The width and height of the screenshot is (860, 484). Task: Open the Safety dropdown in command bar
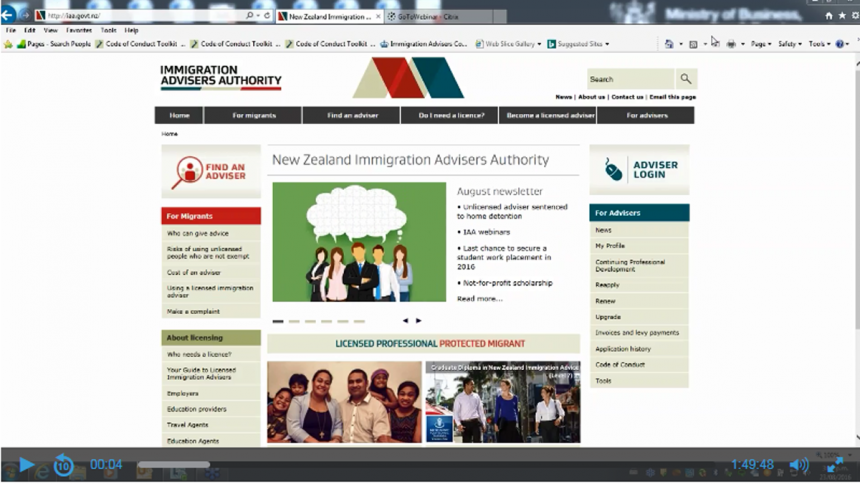[790, 44]
